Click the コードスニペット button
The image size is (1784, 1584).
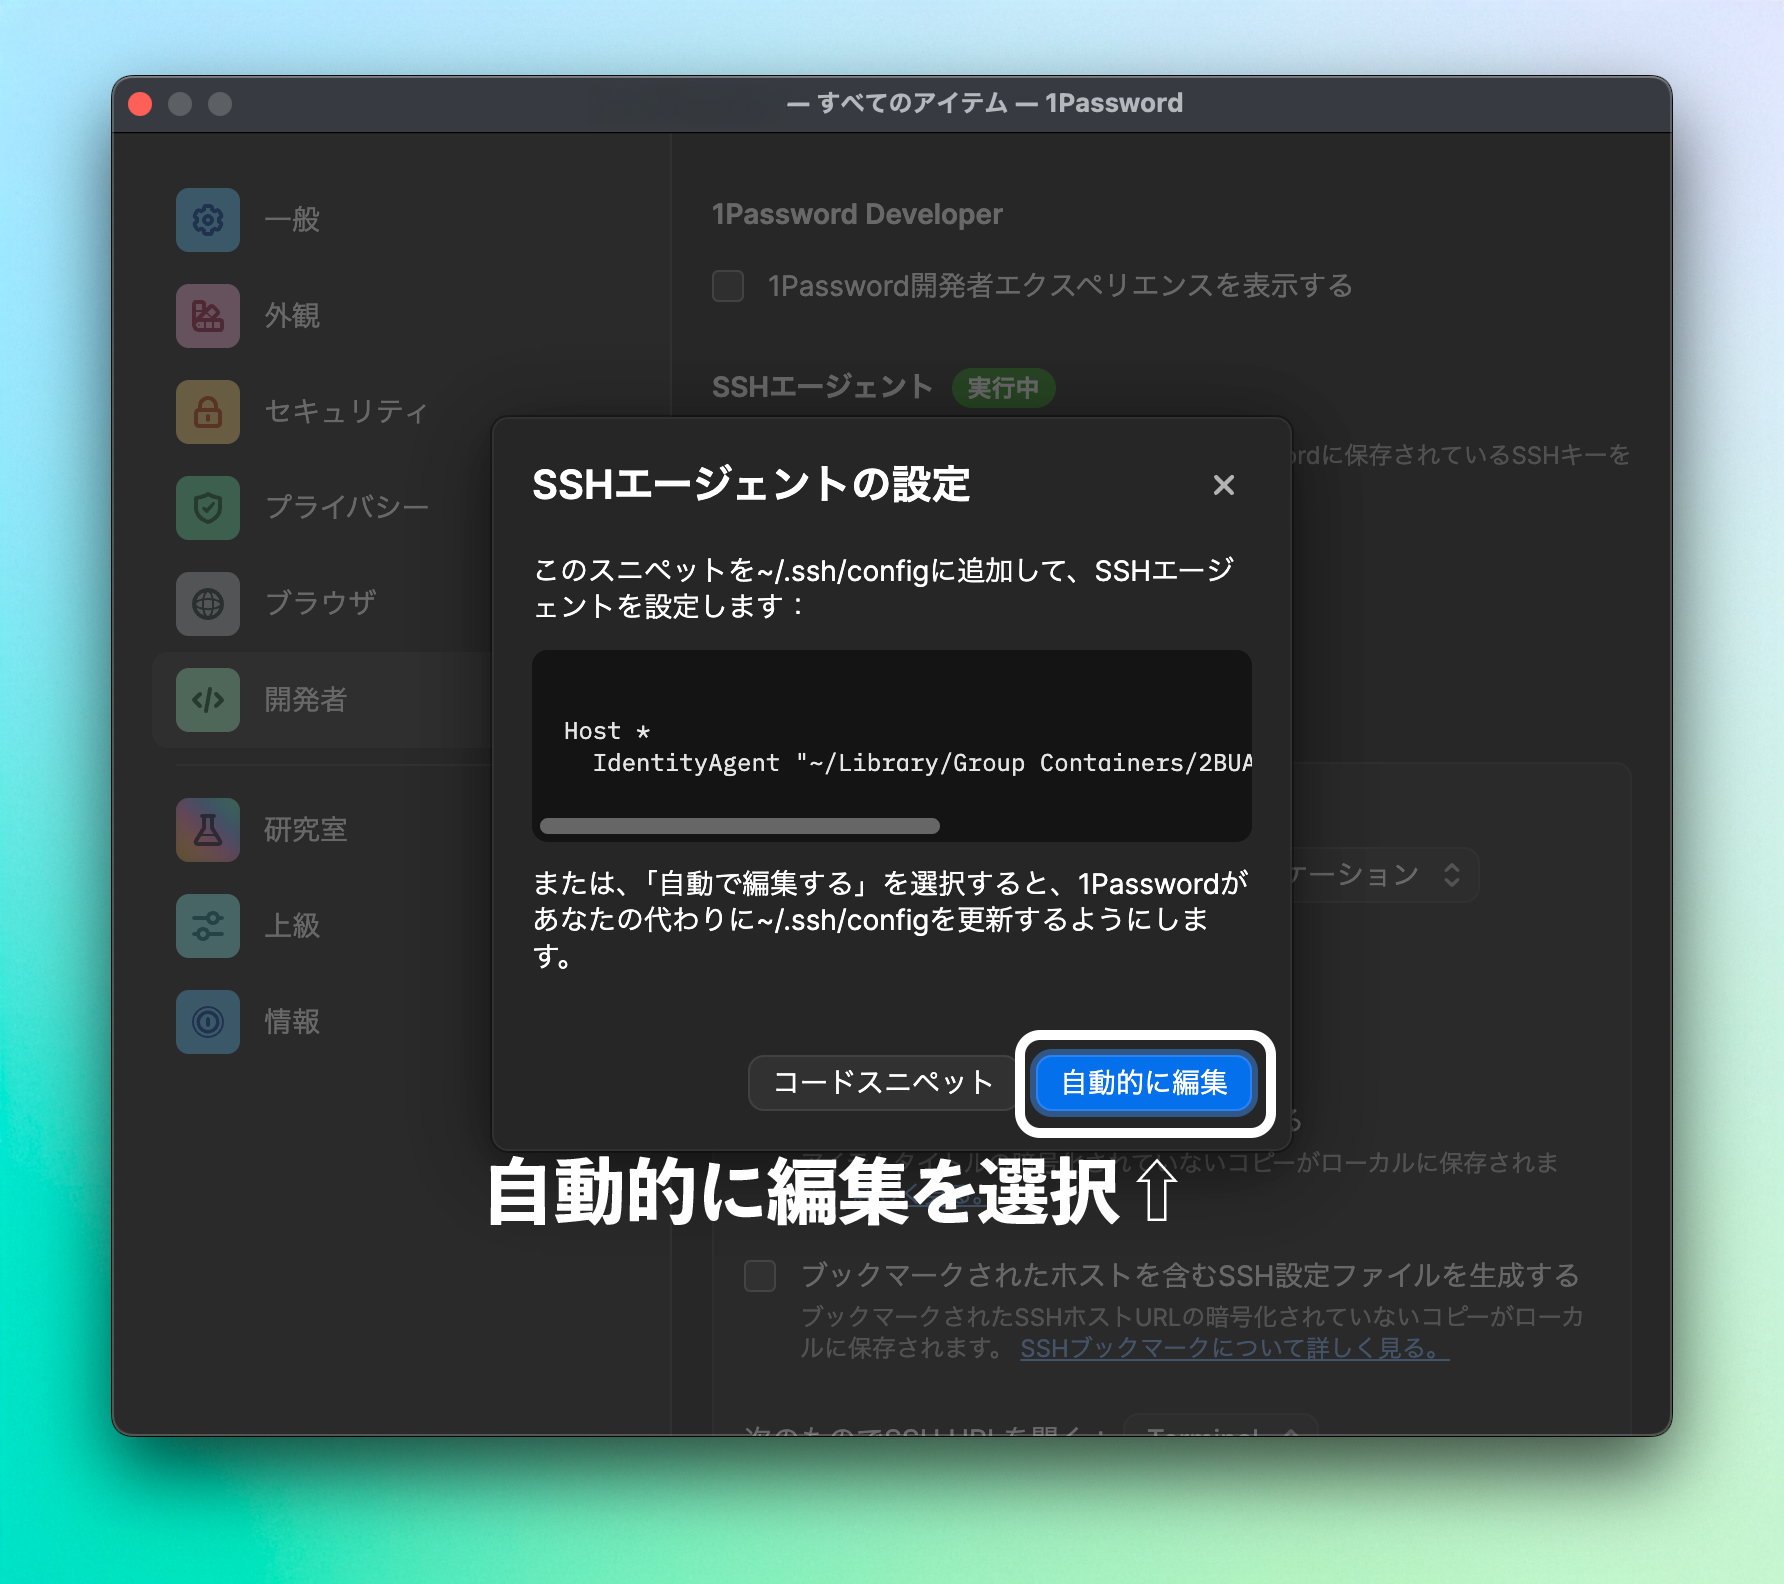(881, 1083)
